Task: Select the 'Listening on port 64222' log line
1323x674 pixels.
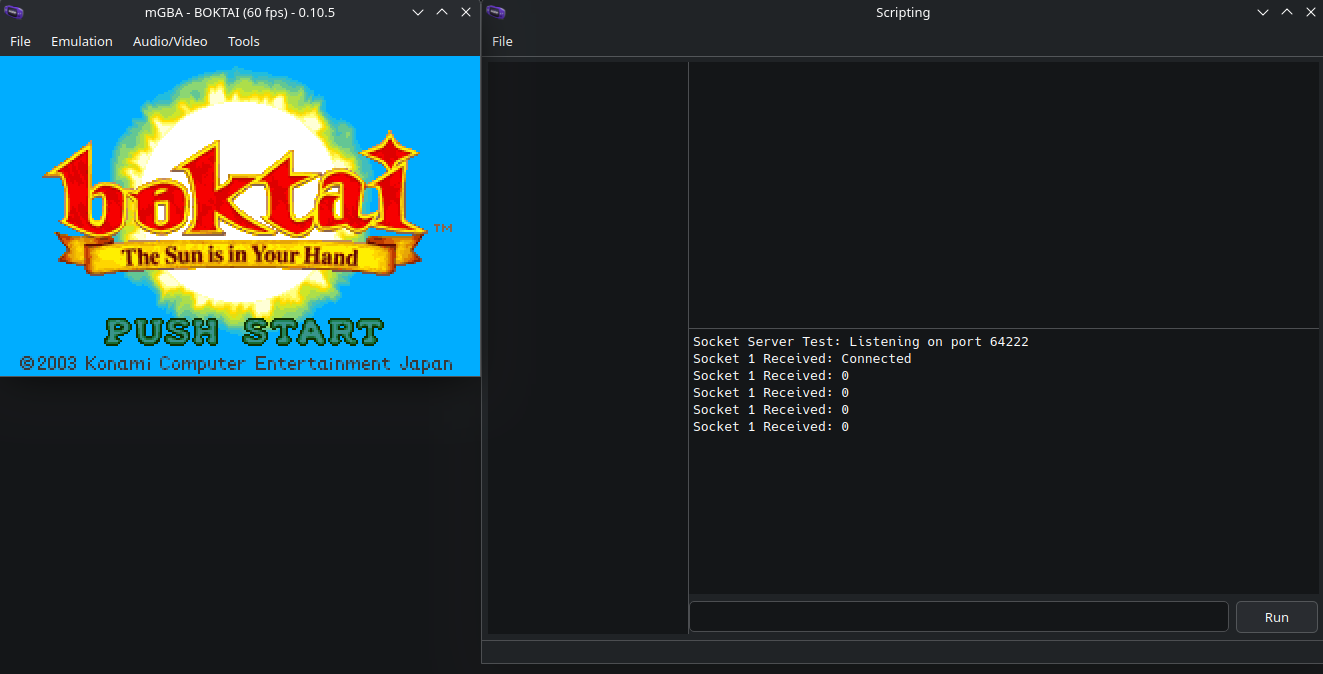Action: click(x=860, y=342)
